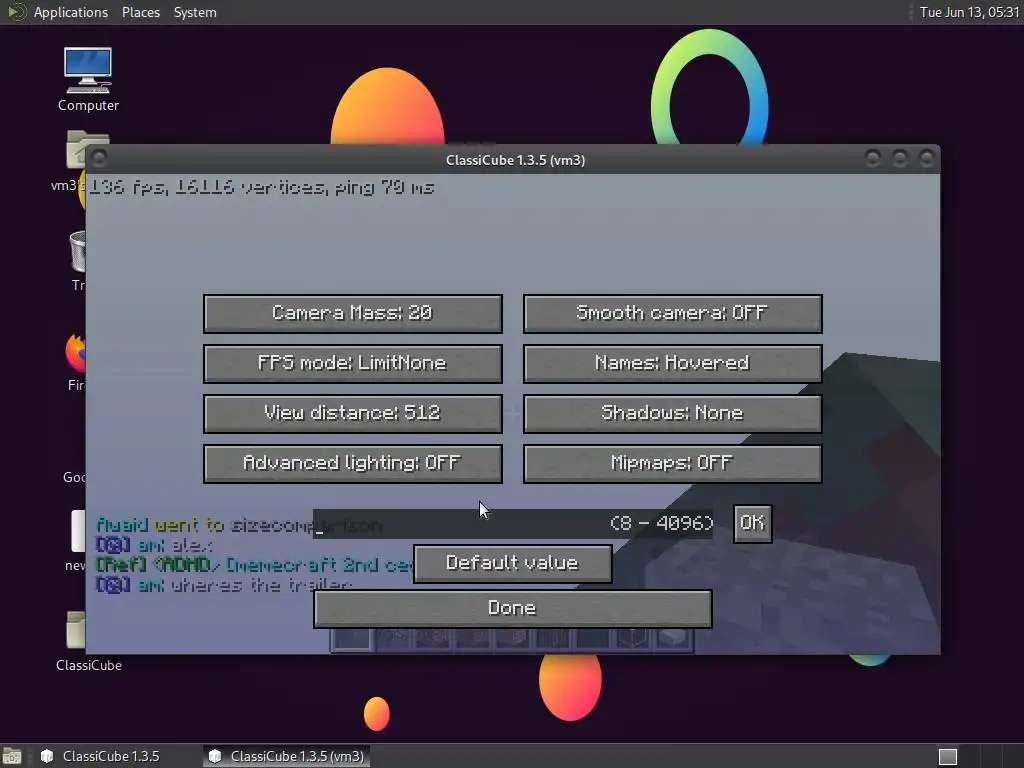
Task: Open Applications menu
Action: pos(71,12)
